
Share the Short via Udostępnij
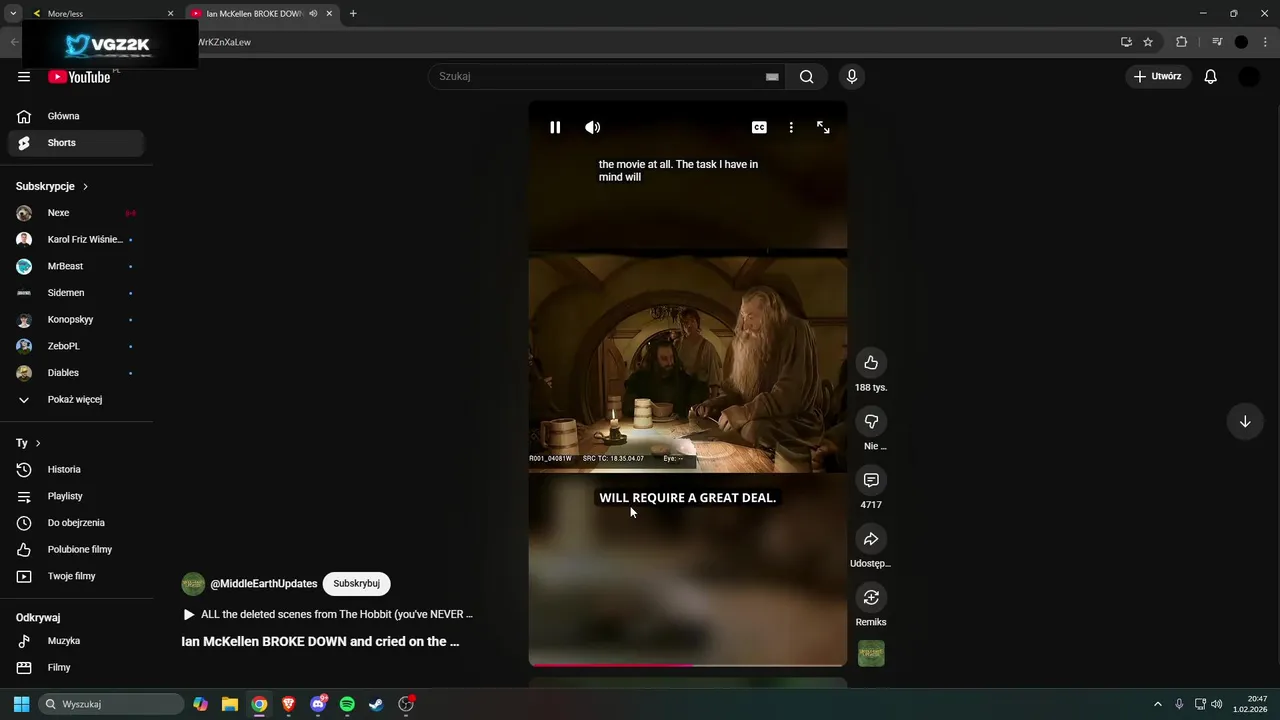(x=871, y=539)
